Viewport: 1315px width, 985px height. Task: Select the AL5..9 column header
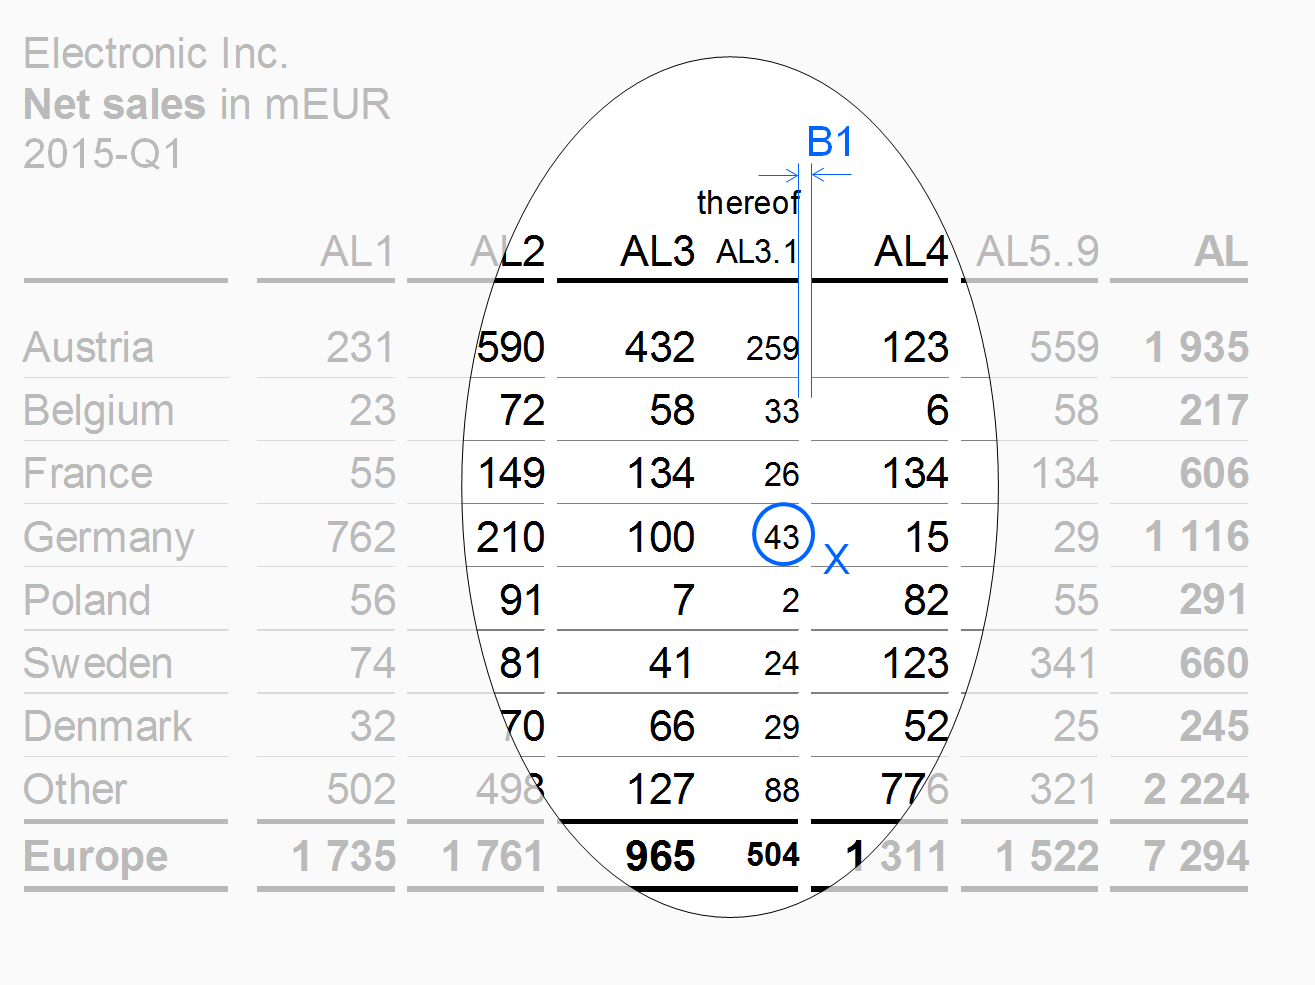(1037, 252)
